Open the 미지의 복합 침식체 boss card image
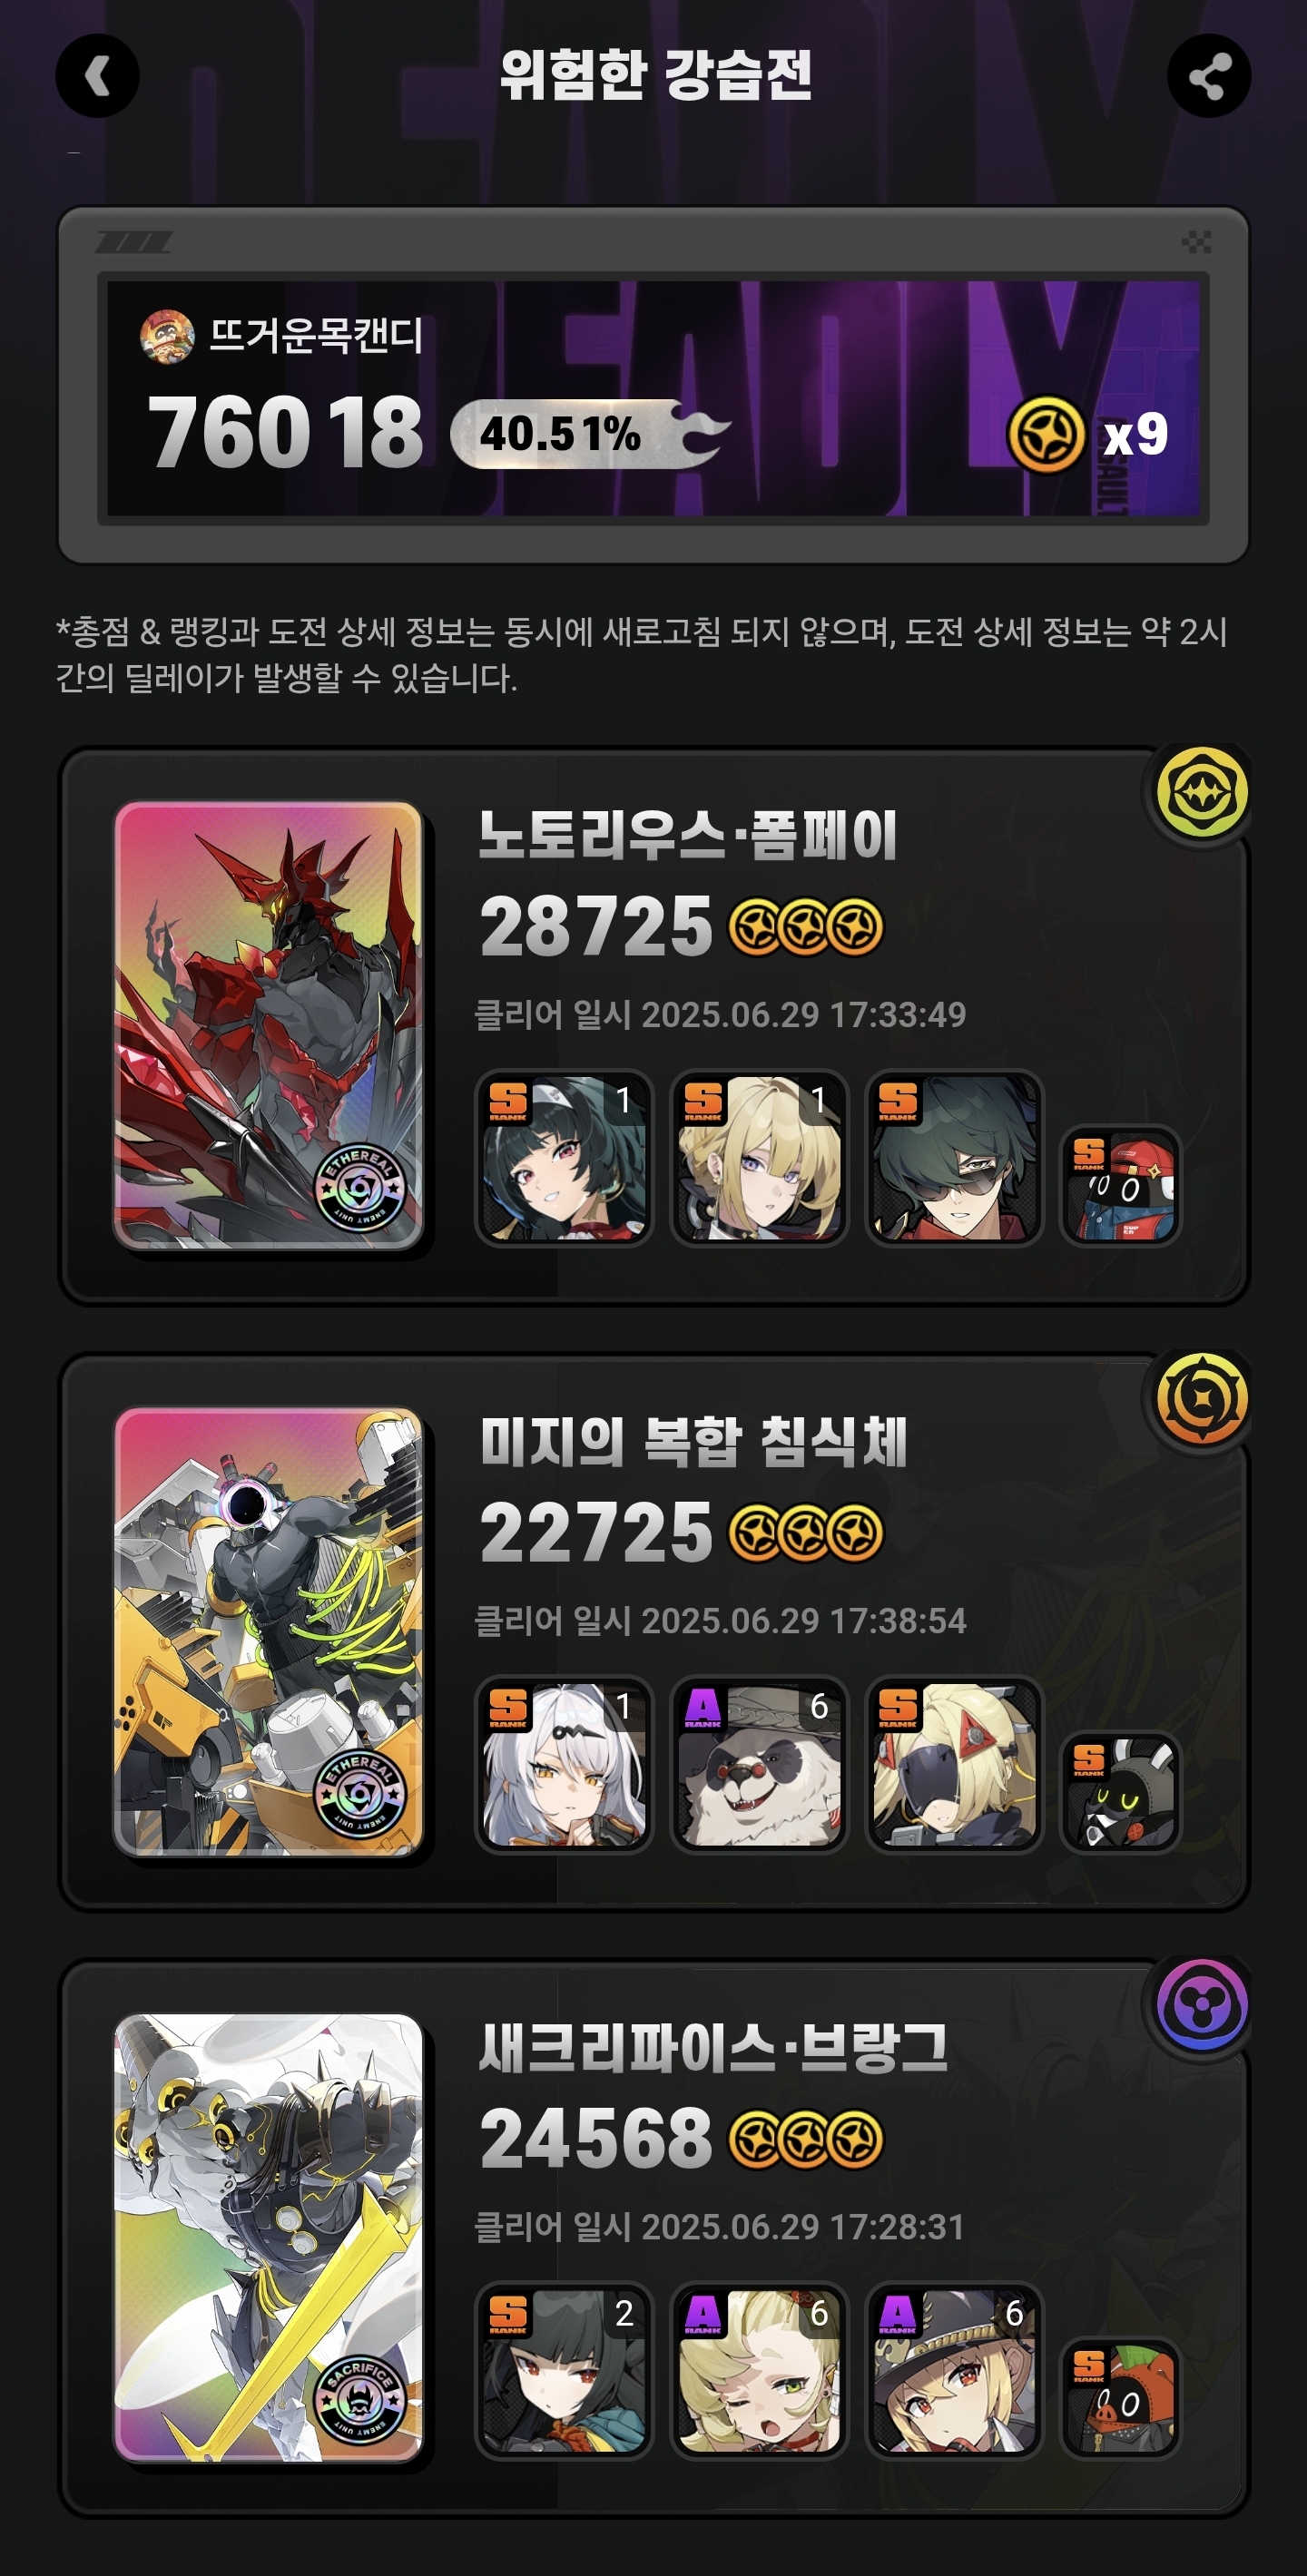Image resolution: width=1307 pixels, height=2576 pixels. pos(268,1631)
